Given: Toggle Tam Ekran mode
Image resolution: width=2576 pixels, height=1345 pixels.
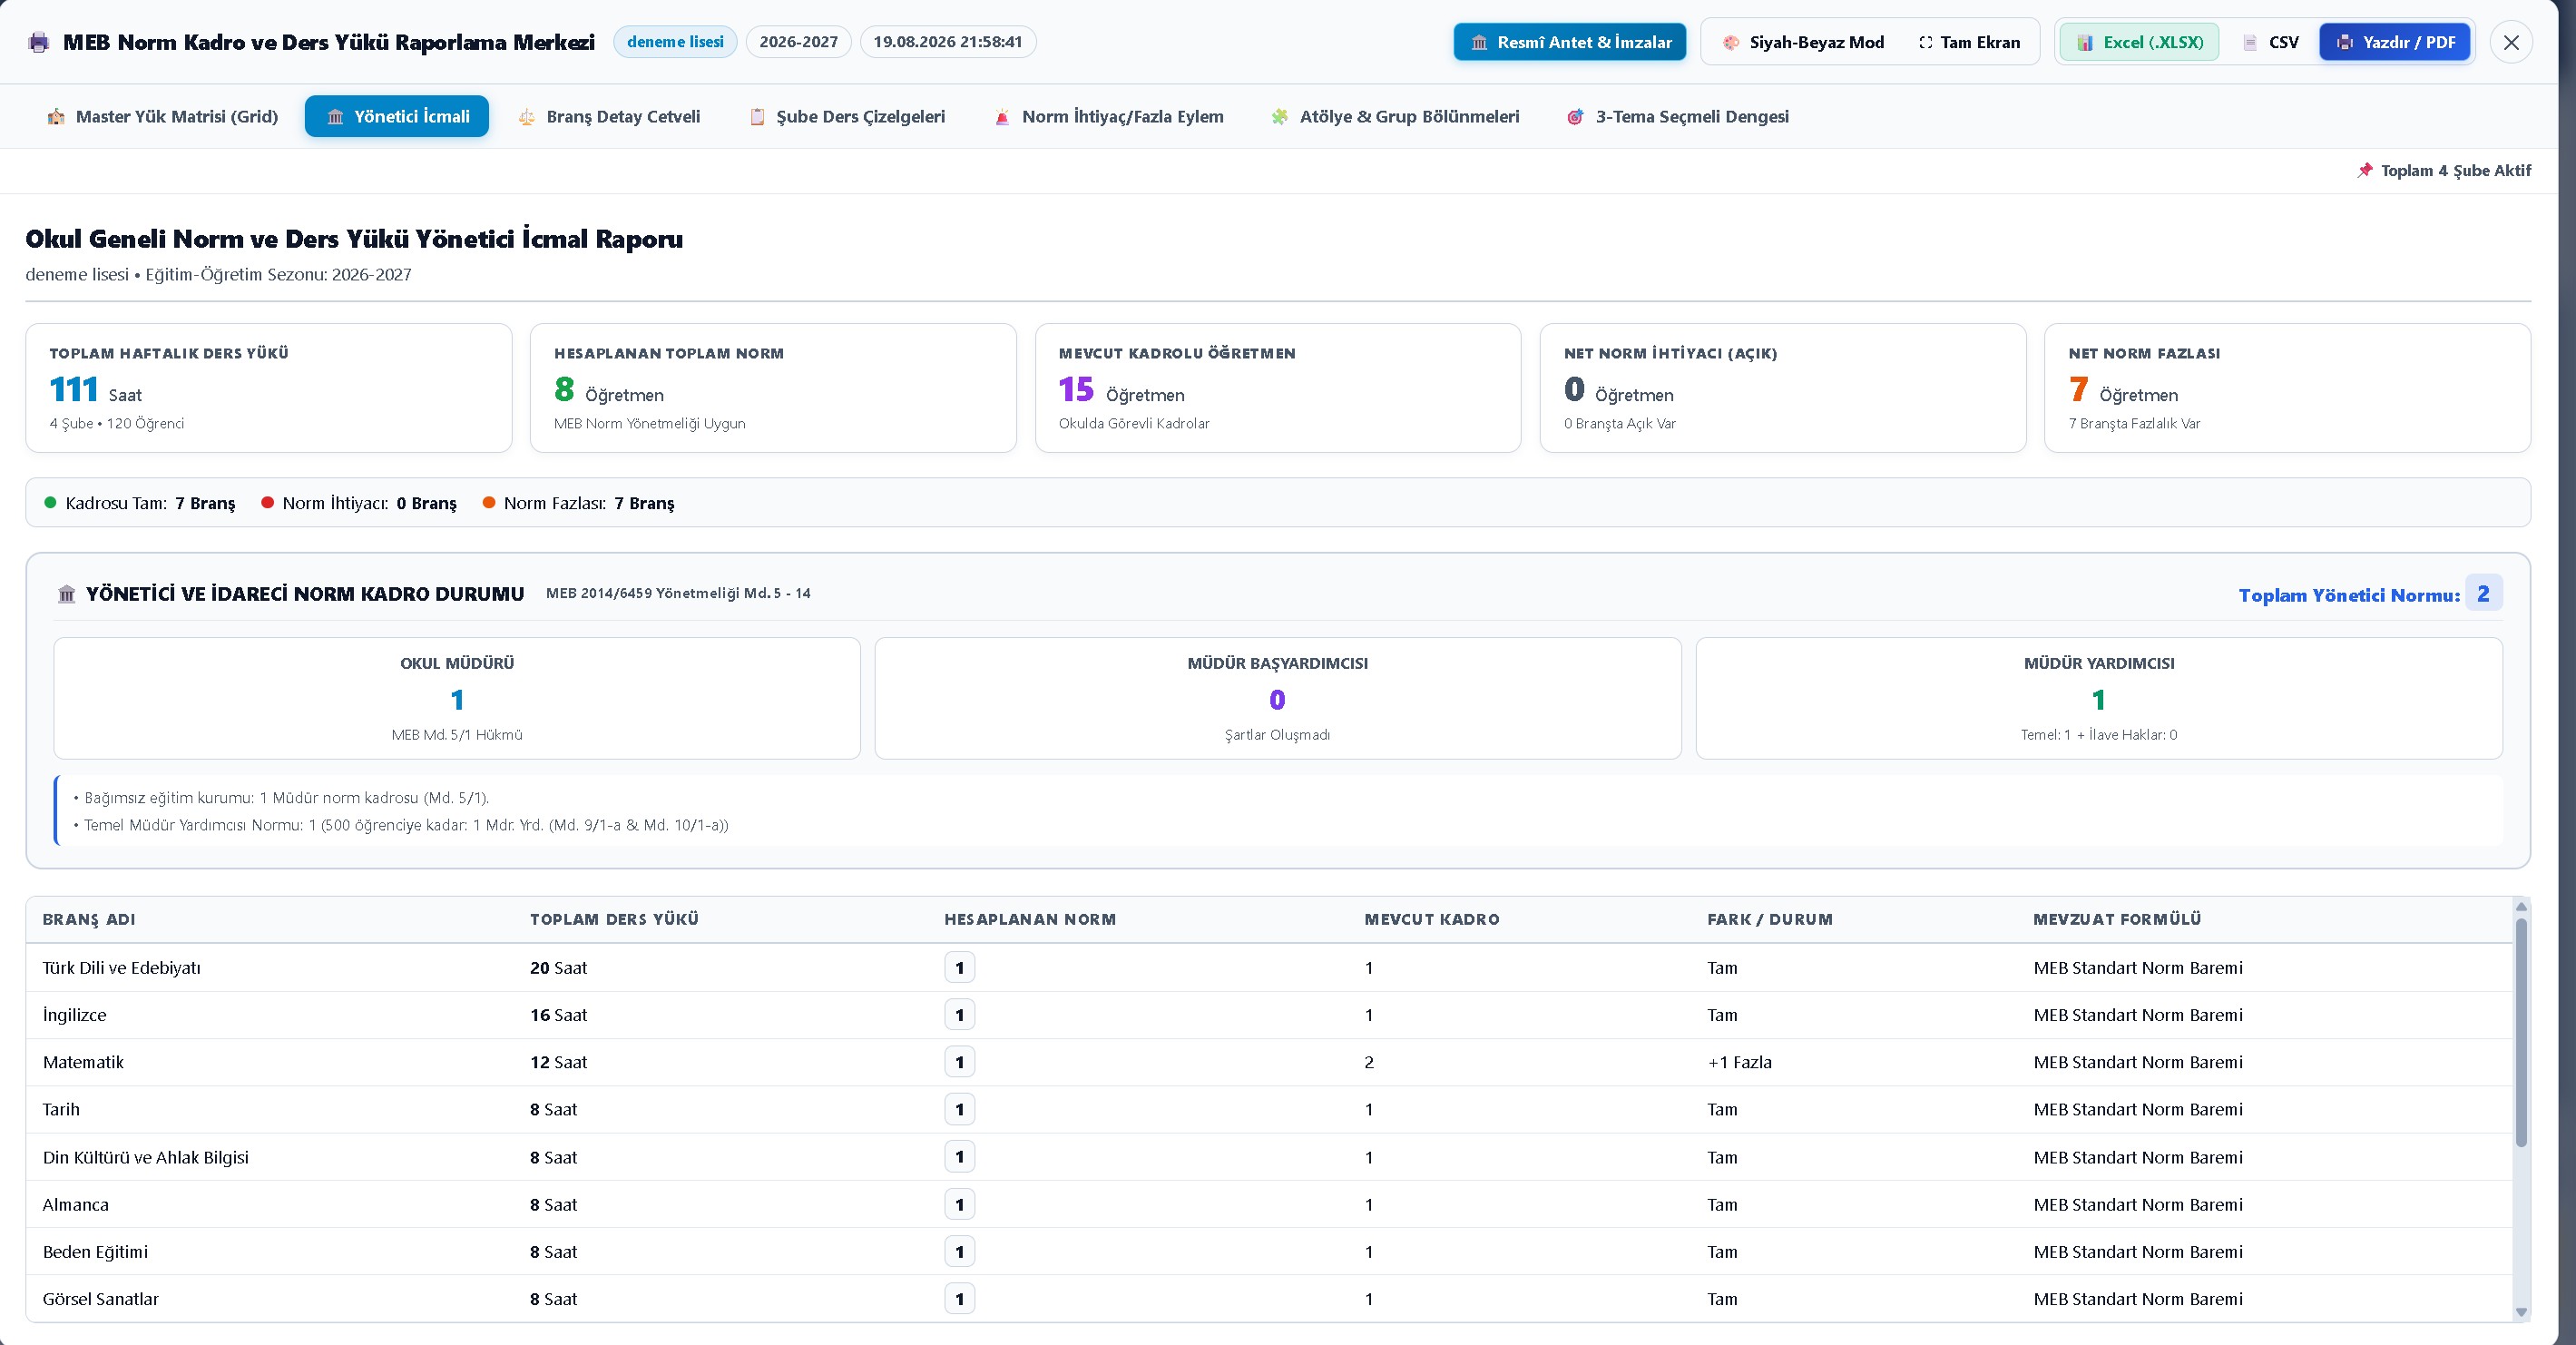Looking at the screenshot, I should pos(1970,42).
